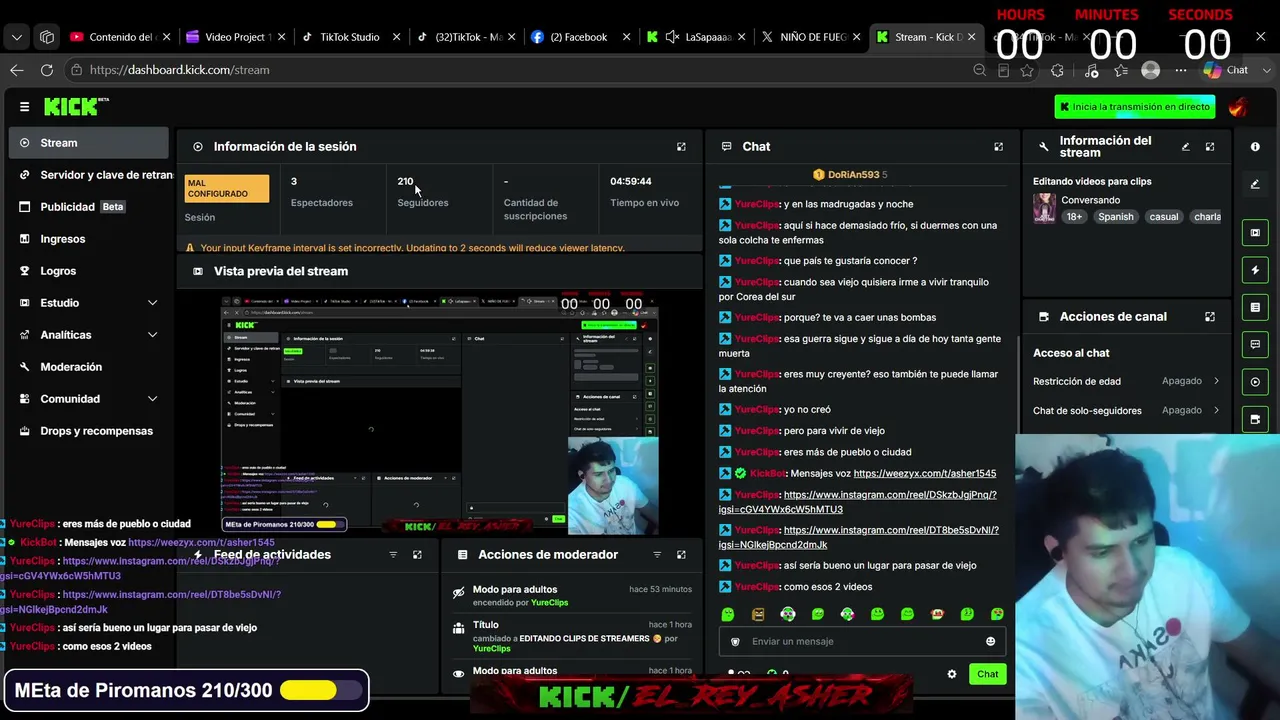The image size is (1280, 720).
Task: Expand the Información del stream panel
Action: [1210, 147]
